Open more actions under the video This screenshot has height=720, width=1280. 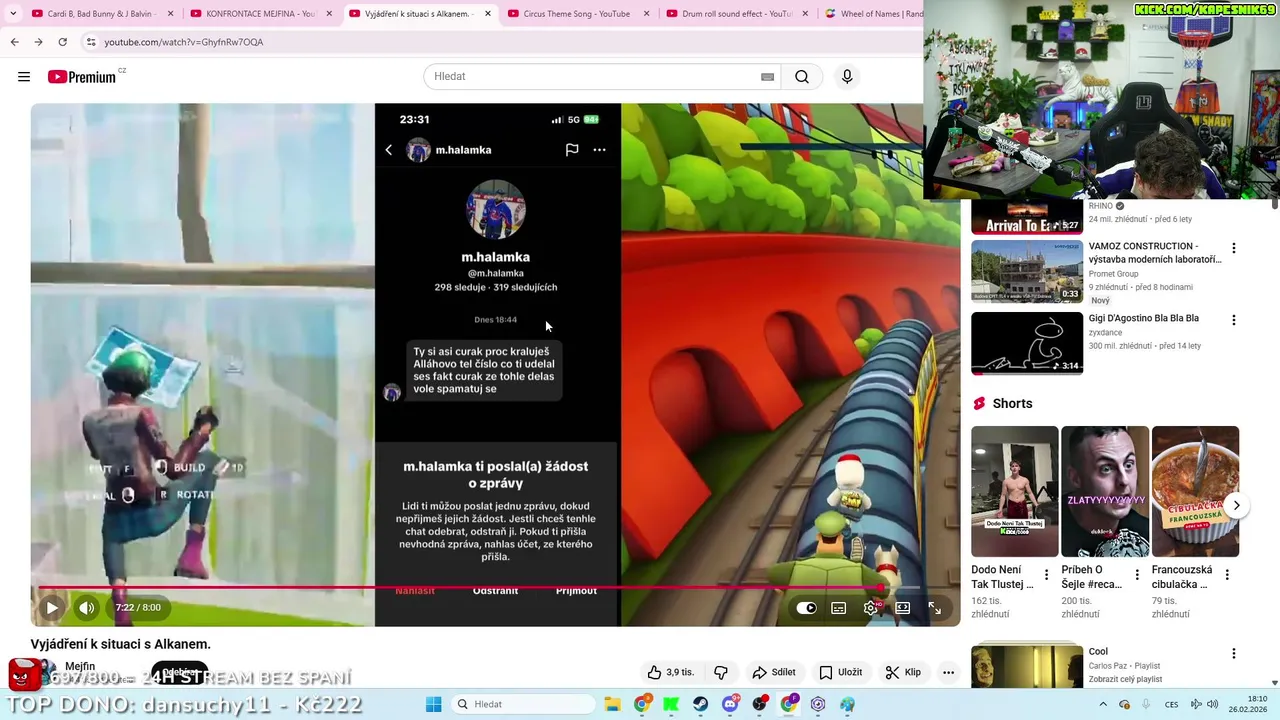[x=948, y=672]
